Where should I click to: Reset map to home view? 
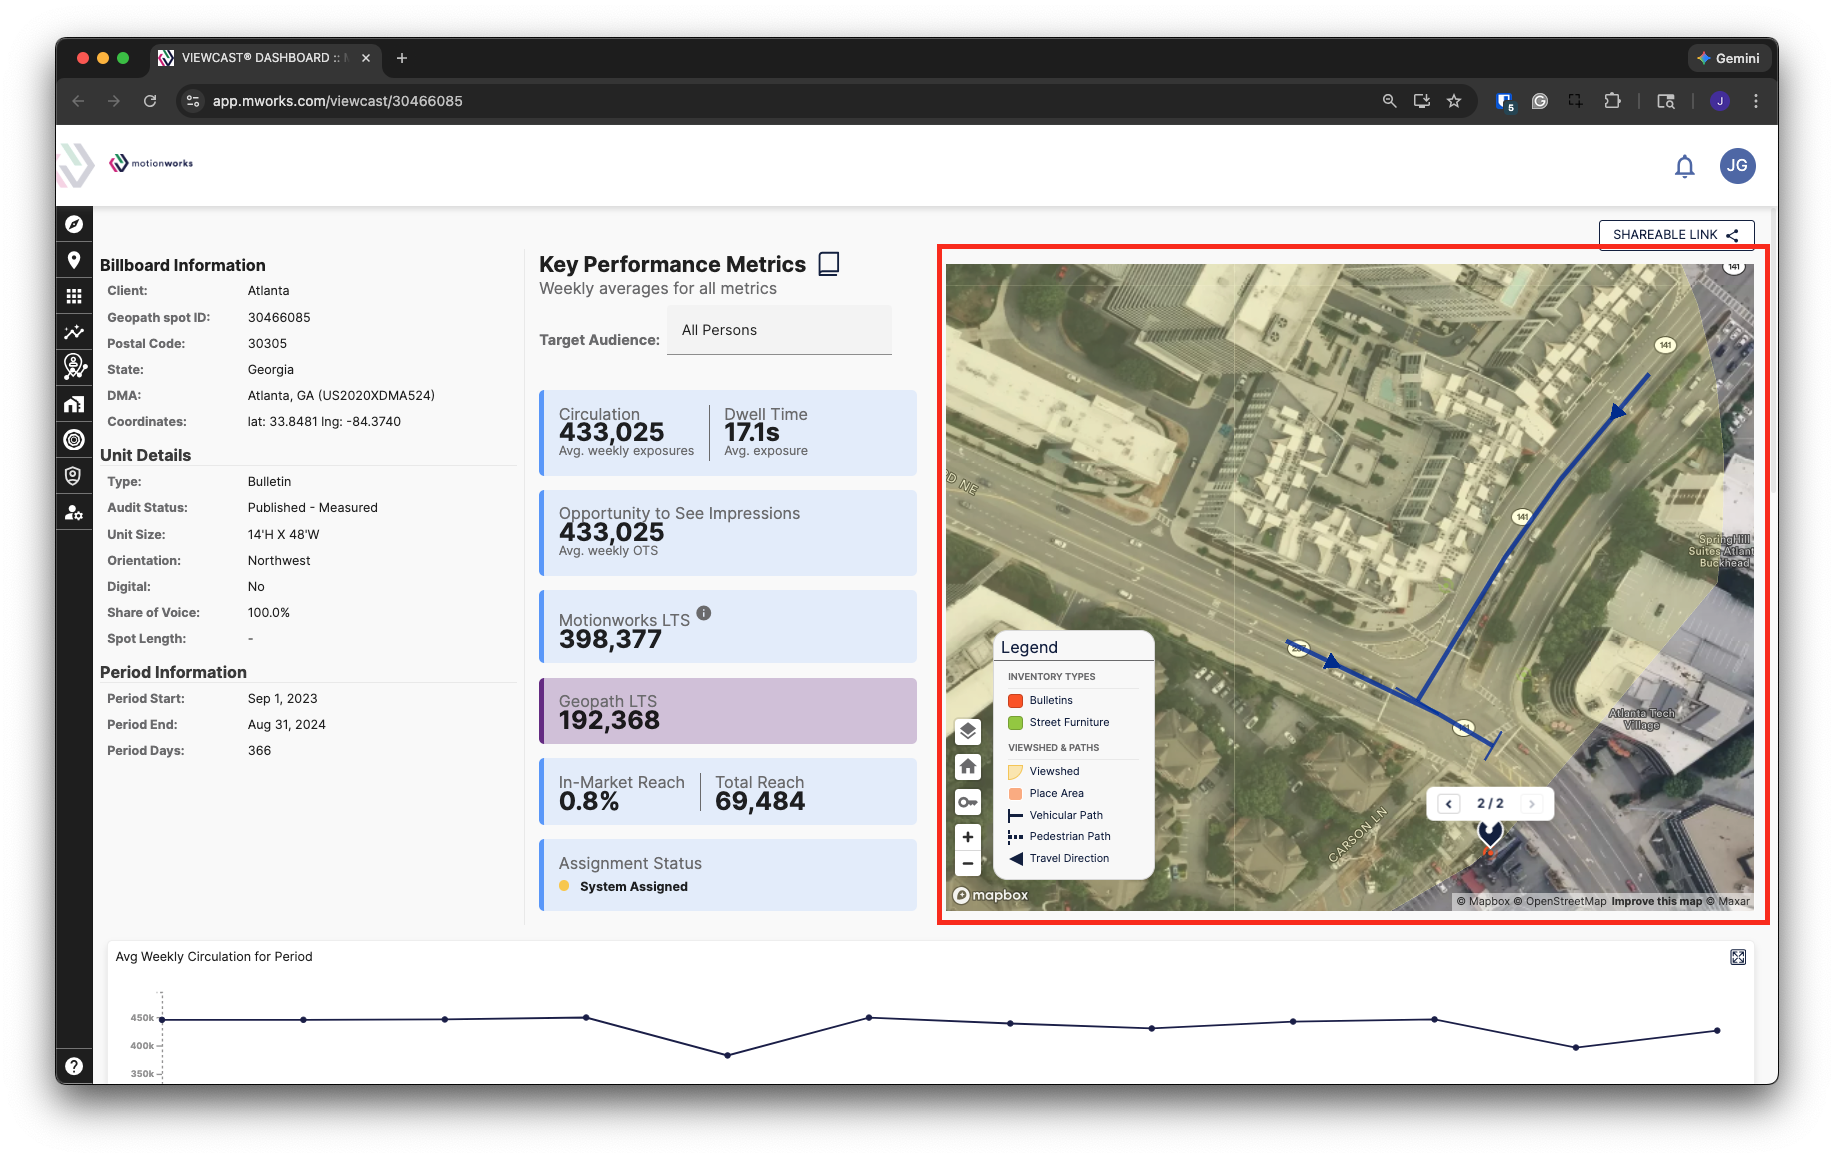[968, 767]
